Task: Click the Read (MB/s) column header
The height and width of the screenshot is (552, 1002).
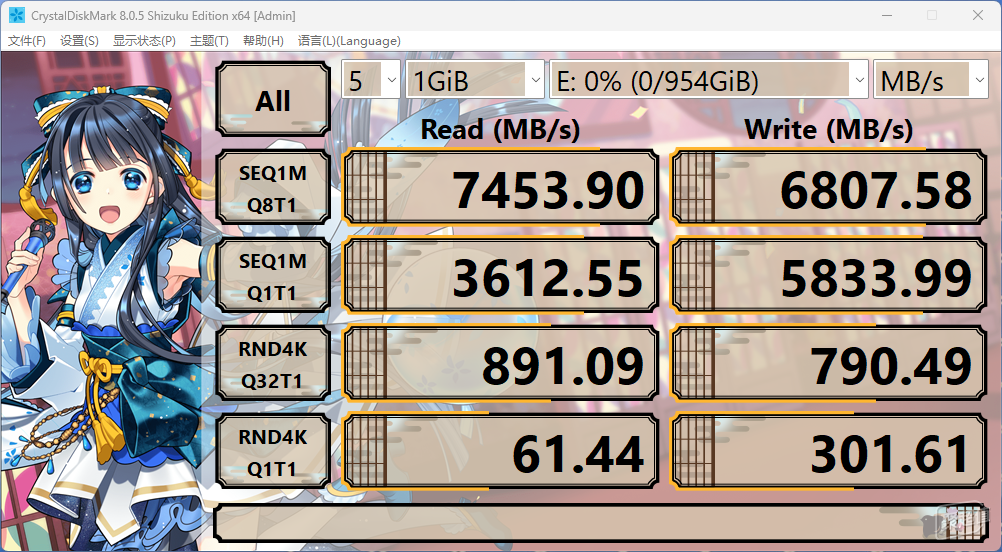Action: [x=500, y=129]
